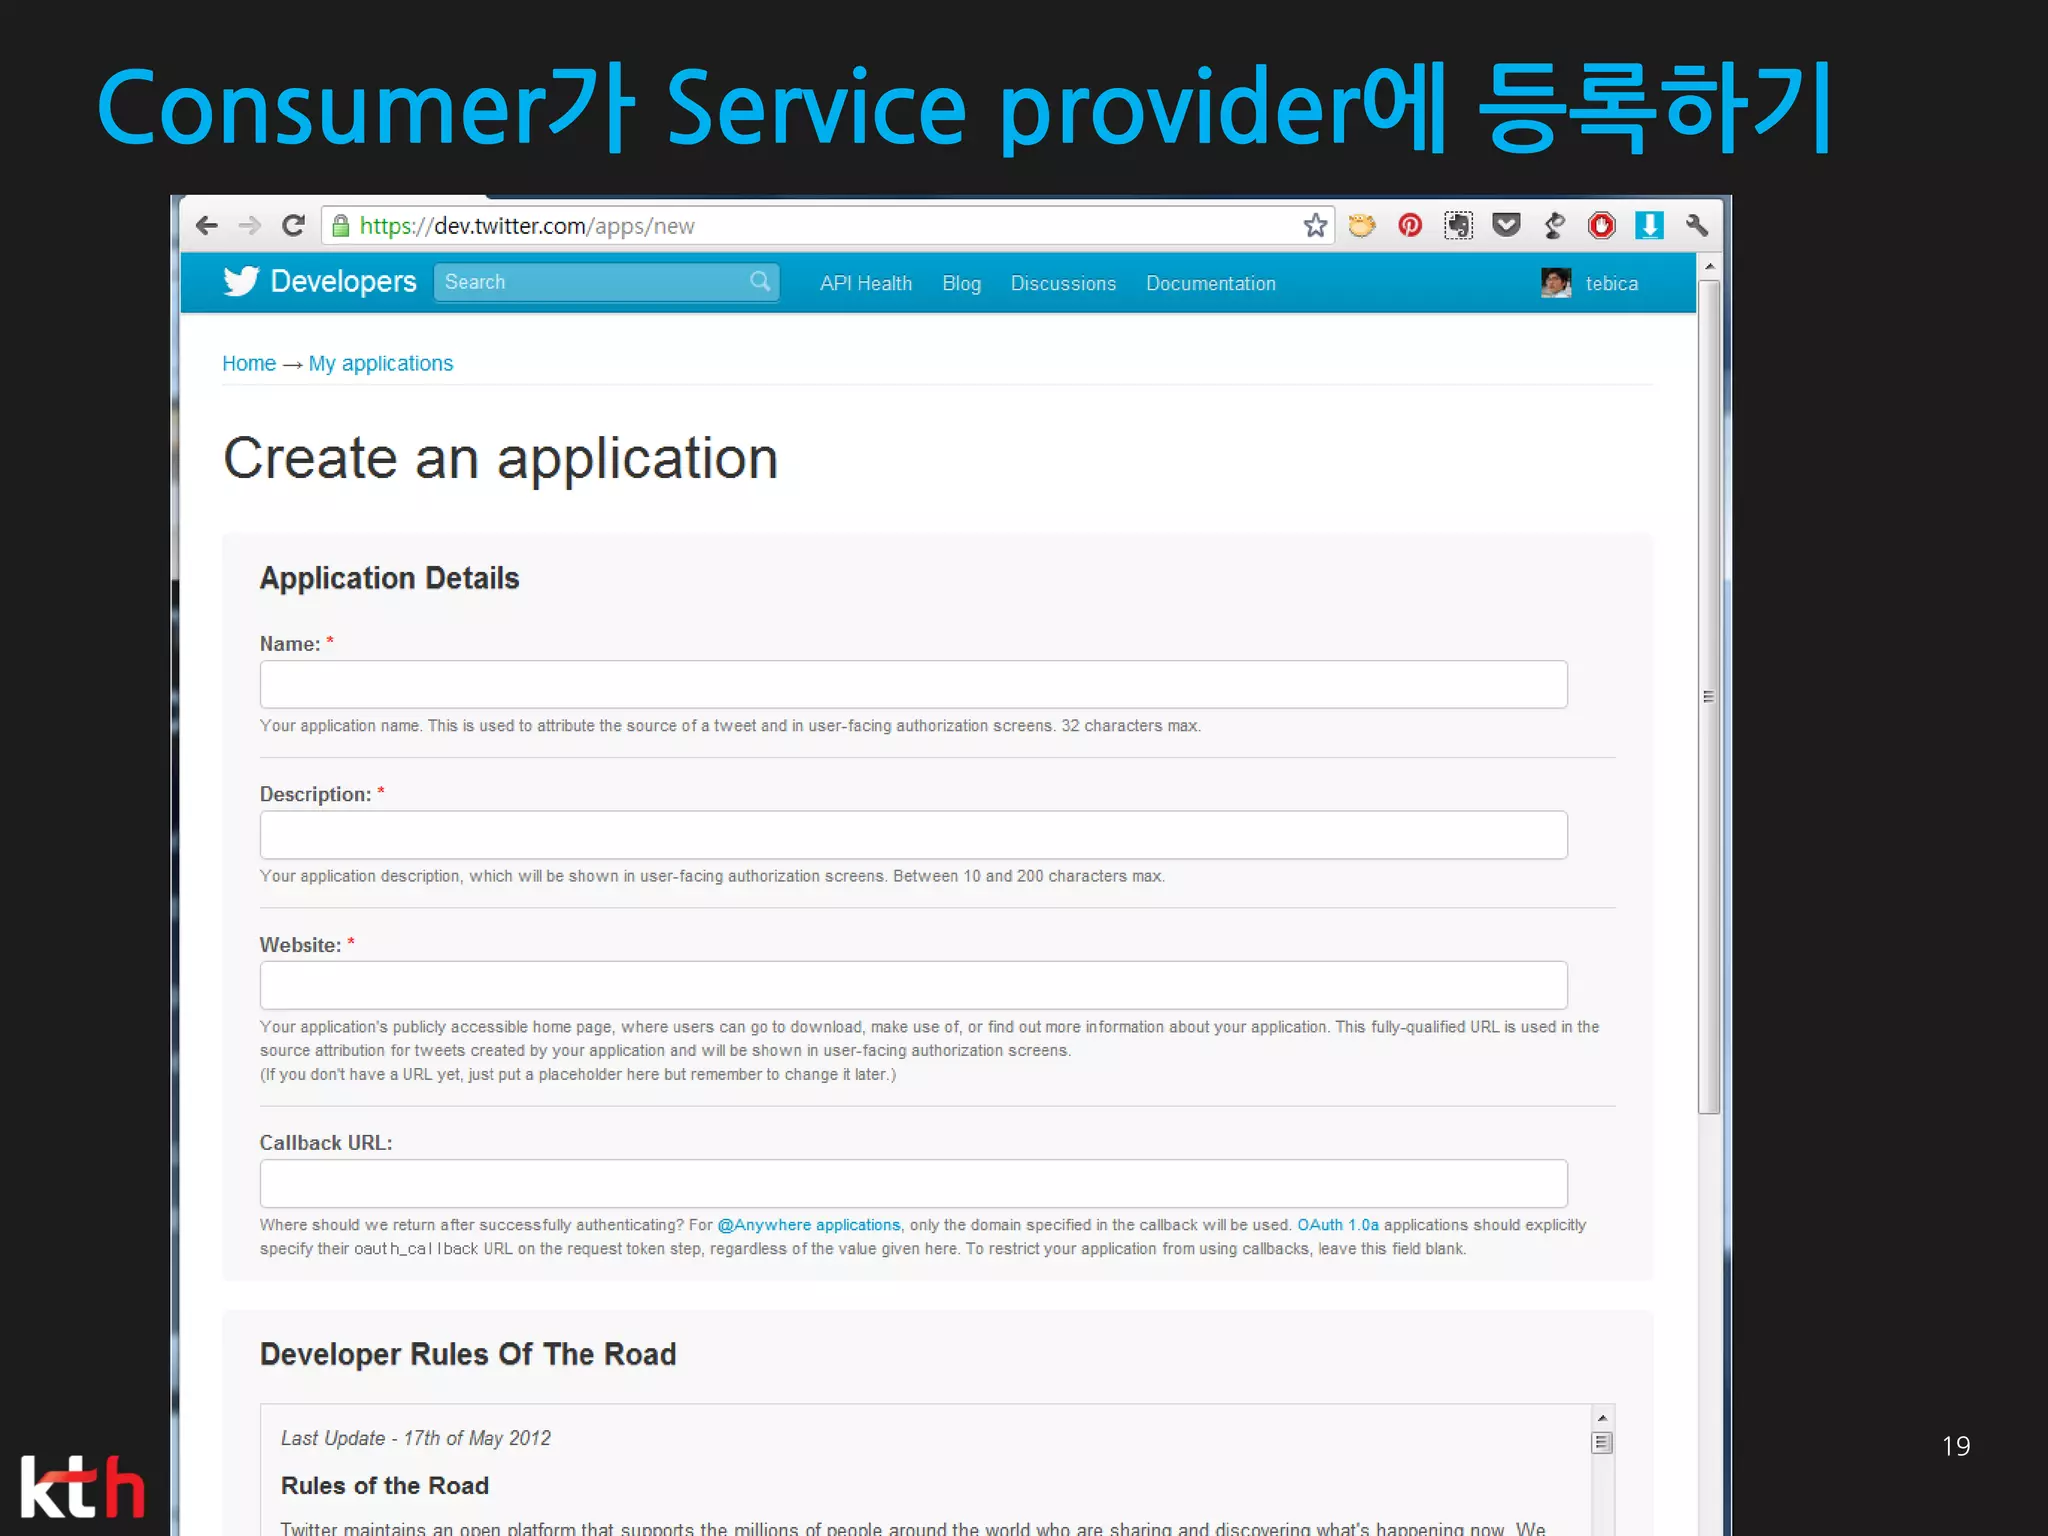Click the extension icon left of AdBlock
The image size is (2048, 1536).
1554,226
